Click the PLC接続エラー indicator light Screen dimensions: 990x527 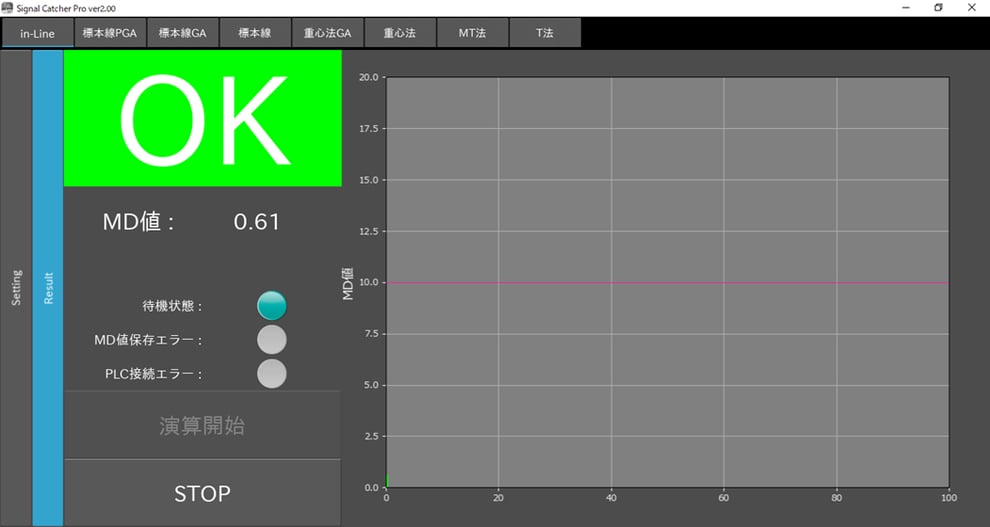[271, 374]
